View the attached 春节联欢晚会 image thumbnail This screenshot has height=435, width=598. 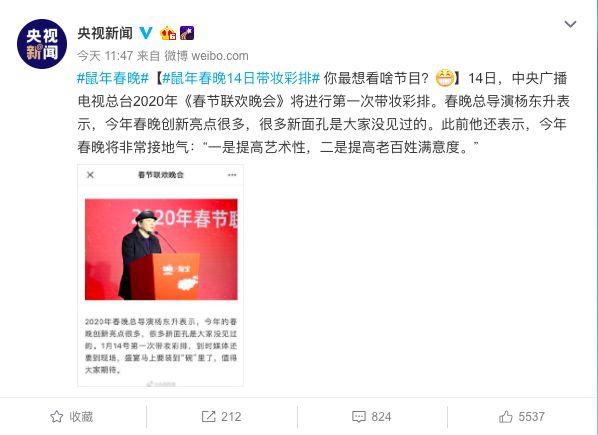pos(160,276)
